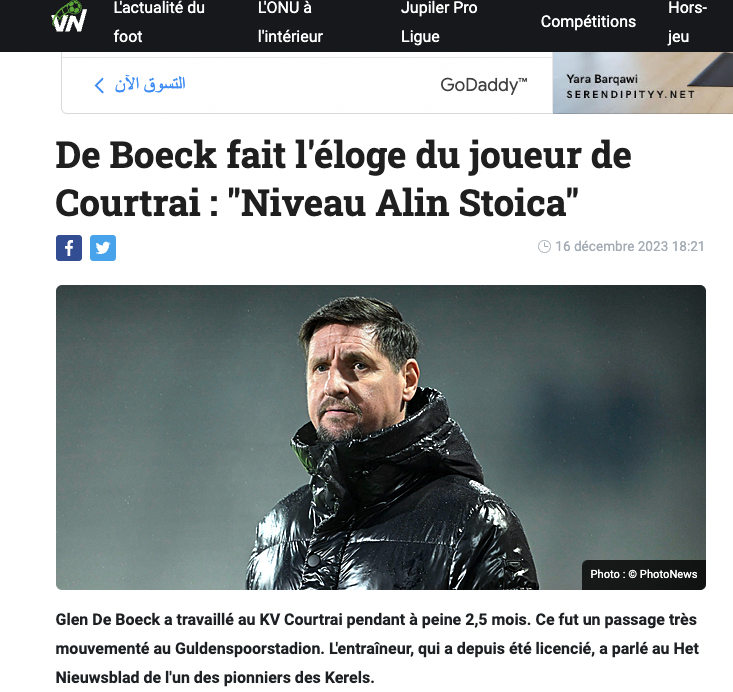
Task: Click the GoDaddy ad logo
Action: 483,85
